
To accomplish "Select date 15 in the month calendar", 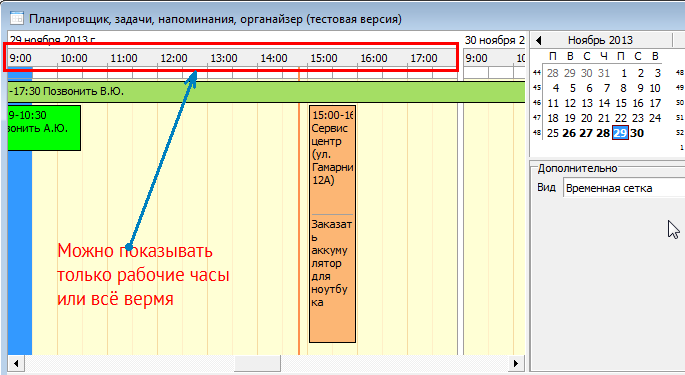I will click(x=621, y=103).
